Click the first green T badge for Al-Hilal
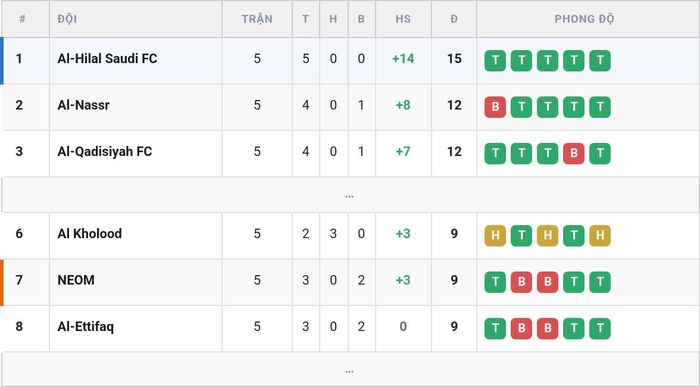Screen dimensions: 700x387 pos(495,60)
